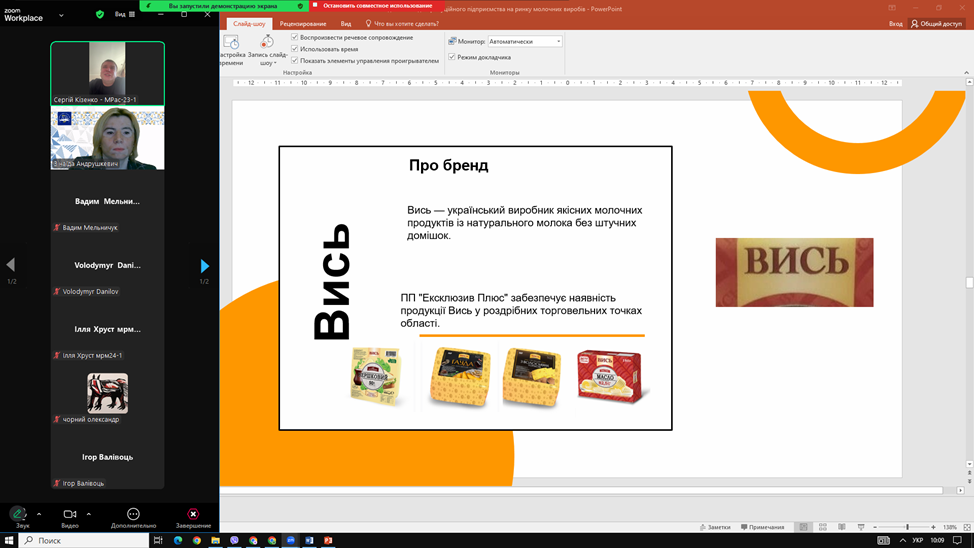This screenshot has width=974, height=548.
Task: Select Зінаїда Андрушкевич's video thumbnail
Action: point(107,138)
